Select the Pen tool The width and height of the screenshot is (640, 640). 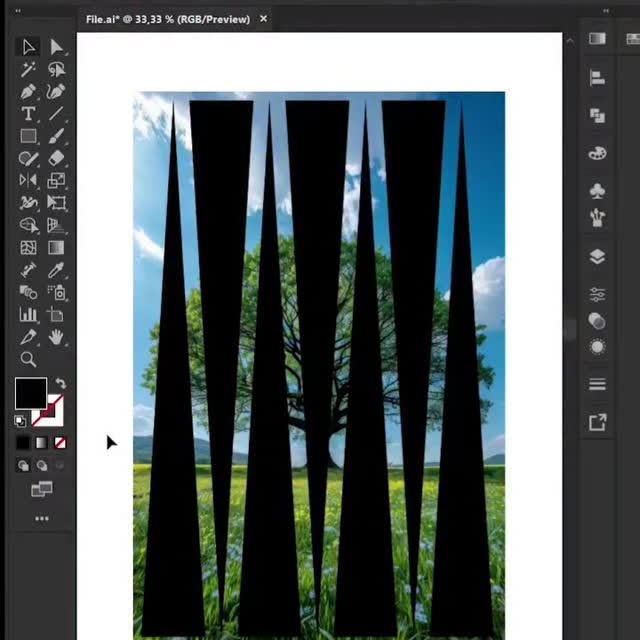(28, 92)
